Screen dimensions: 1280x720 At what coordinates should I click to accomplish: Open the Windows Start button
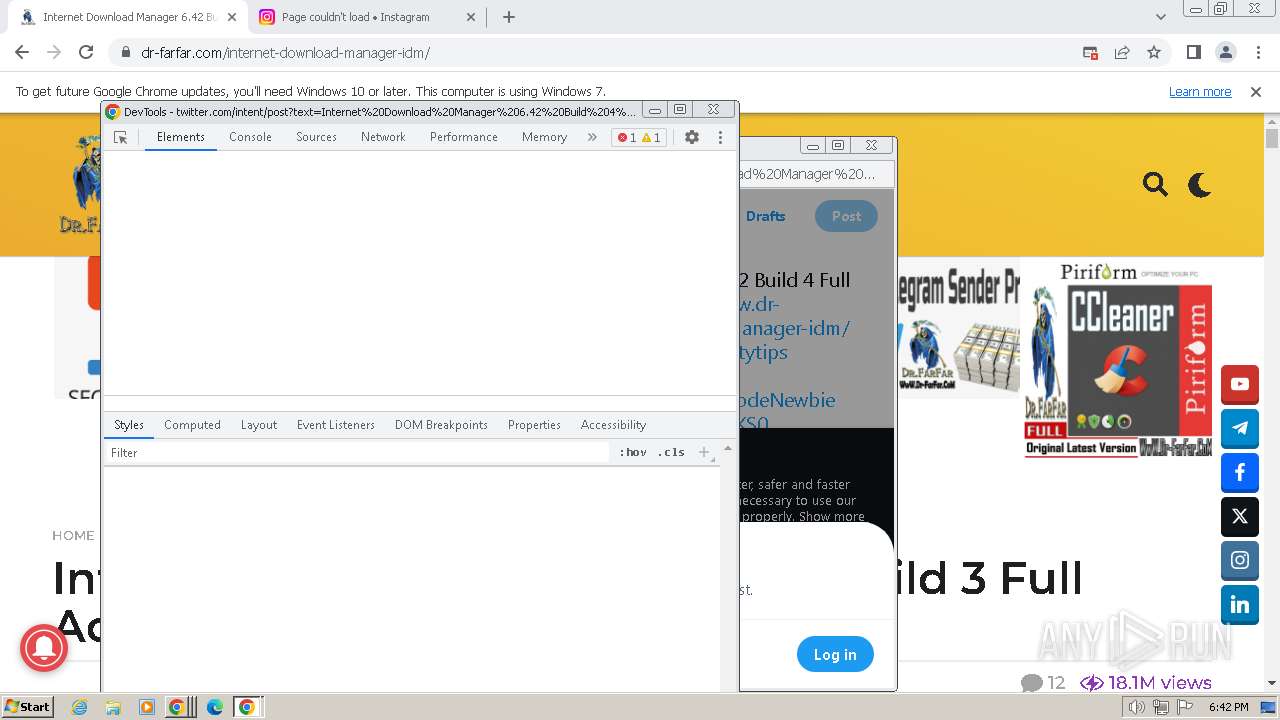point(28,707)
